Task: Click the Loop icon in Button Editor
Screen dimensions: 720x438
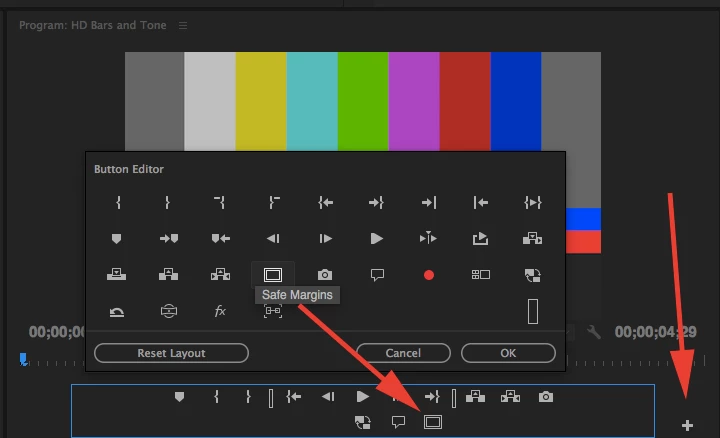Action: click(x=117, y=313)
